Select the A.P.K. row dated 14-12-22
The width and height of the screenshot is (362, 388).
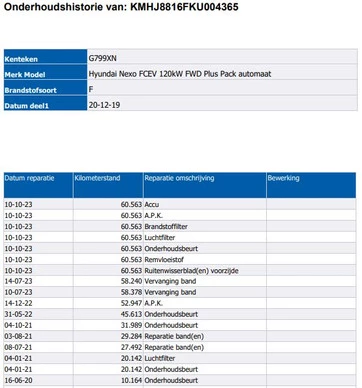(180, 303)
